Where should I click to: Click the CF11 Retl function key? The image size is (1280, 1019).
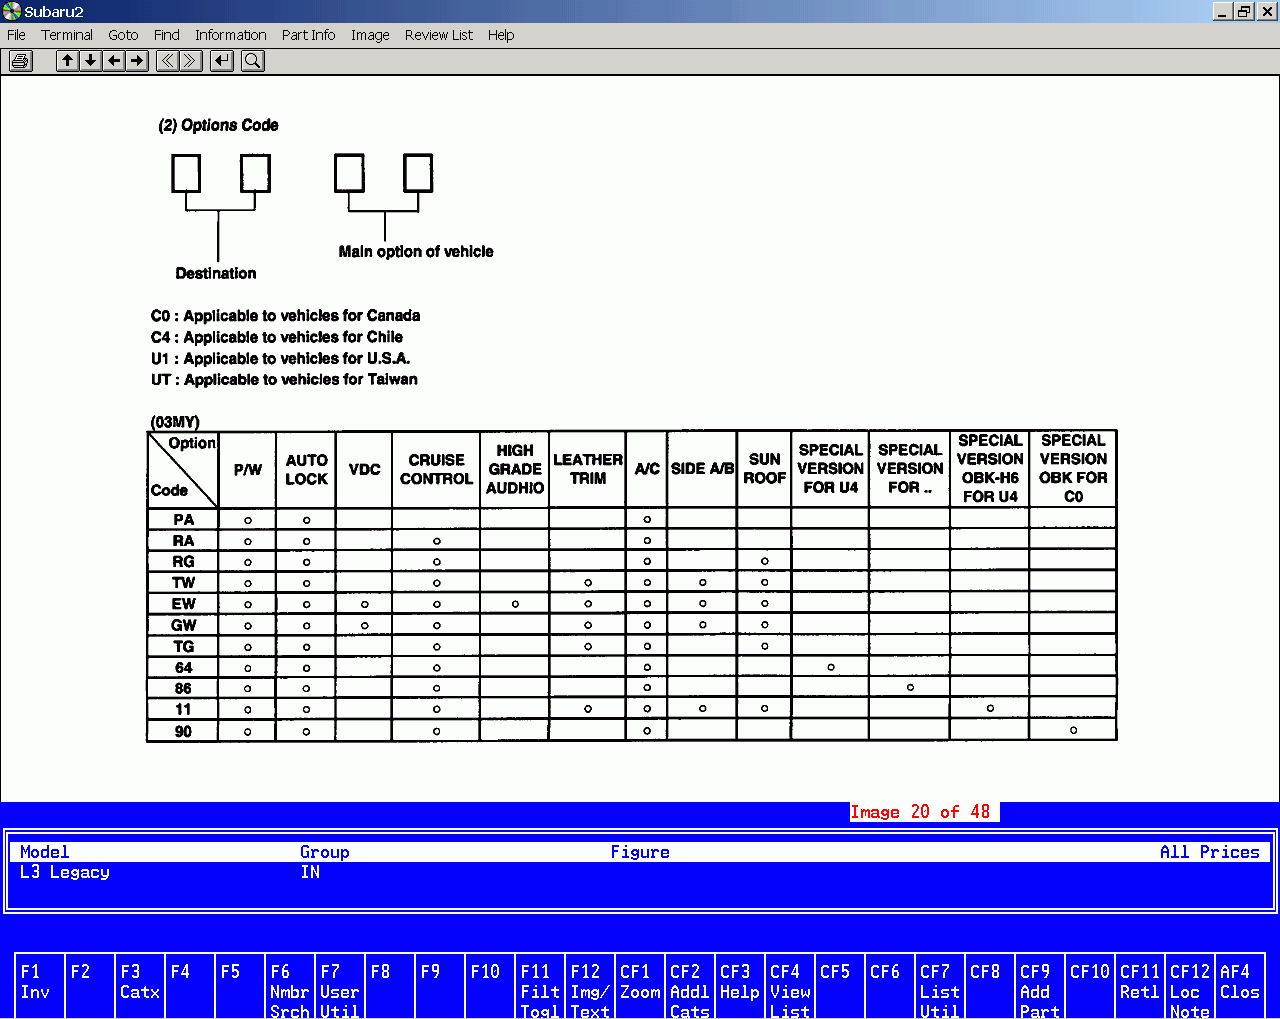(x=1140, y=986)
